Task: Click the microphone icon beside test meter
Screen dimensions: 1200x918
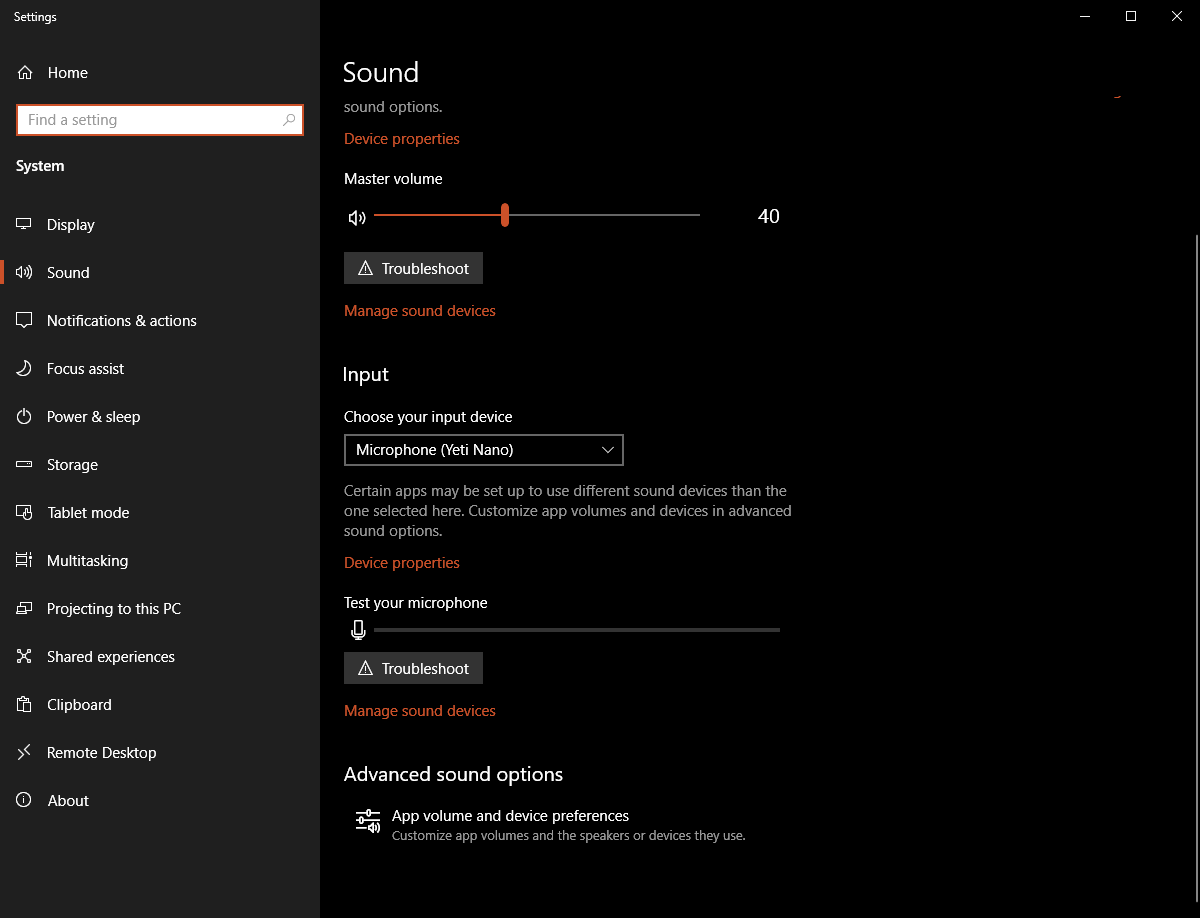Action: point(358,630)
